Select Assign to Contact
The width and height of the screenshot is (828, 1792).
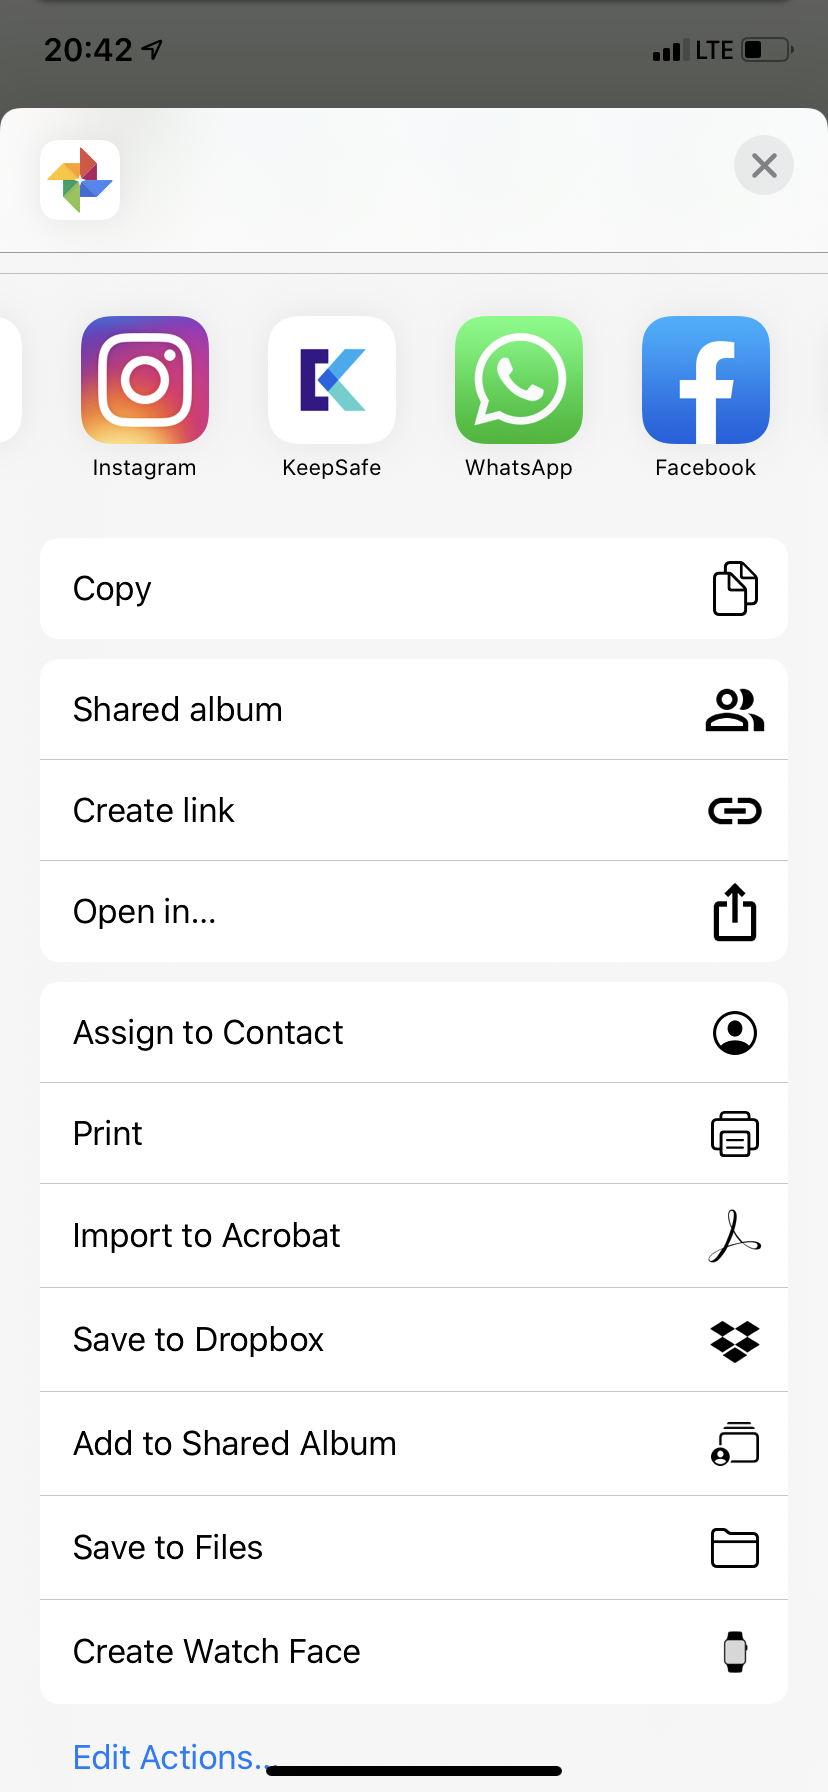(414, 1033)
